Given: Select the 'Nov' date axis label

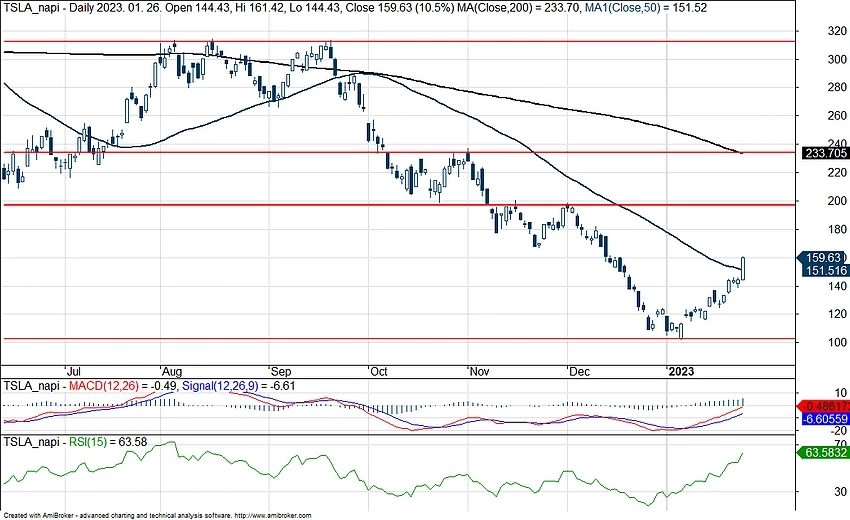Looking at the screenshot, I should [x=479, y=371].
